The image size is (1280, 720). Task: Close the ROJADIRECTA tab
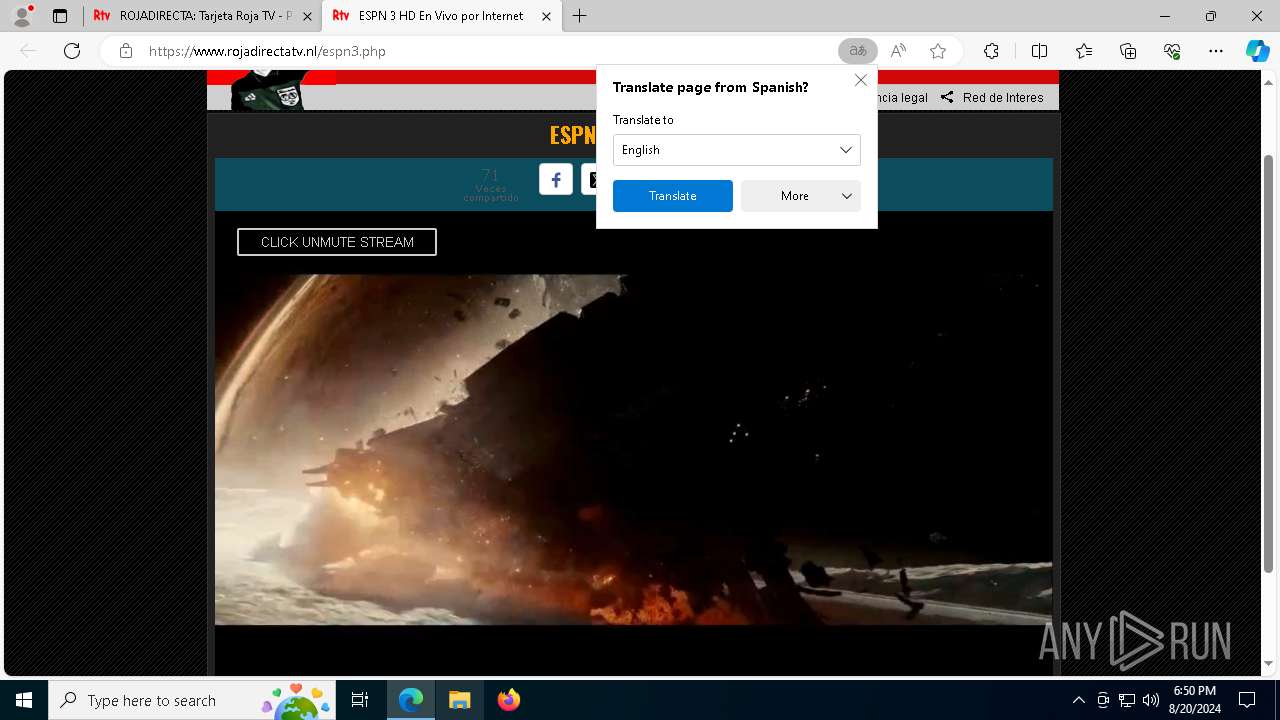(x=307, y=16)
